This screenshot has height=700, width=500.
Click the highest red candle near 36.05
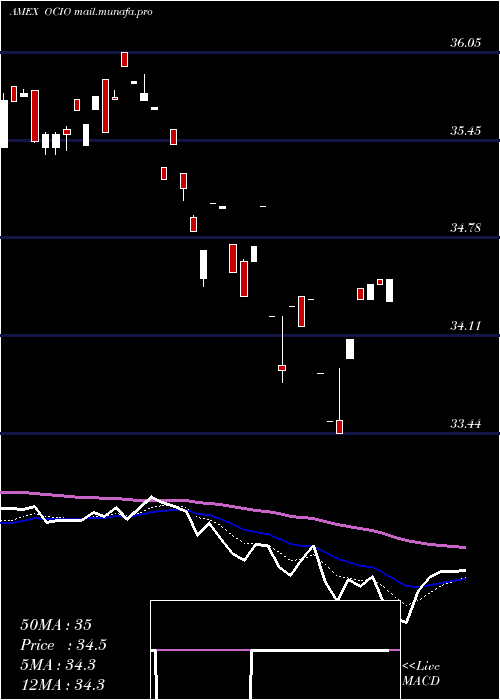tap(125, 59)
